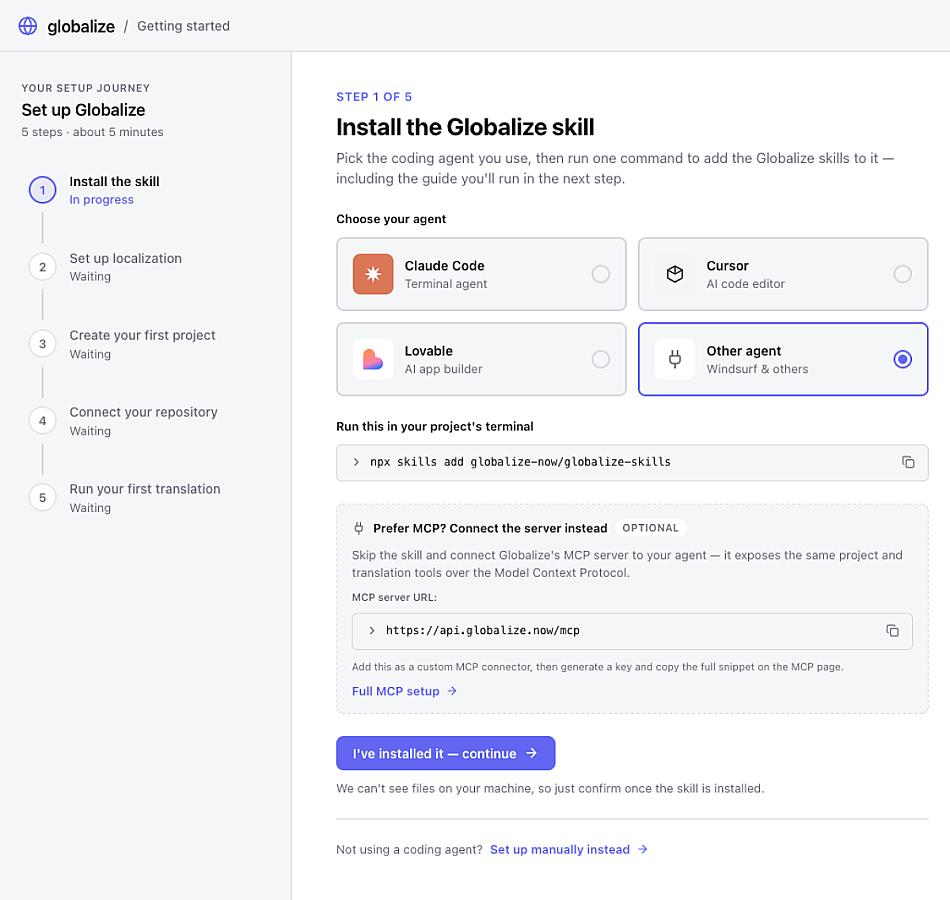Click the step 1 numbered circle
Viewport: 950px width, 900px height.
point(42,190)
